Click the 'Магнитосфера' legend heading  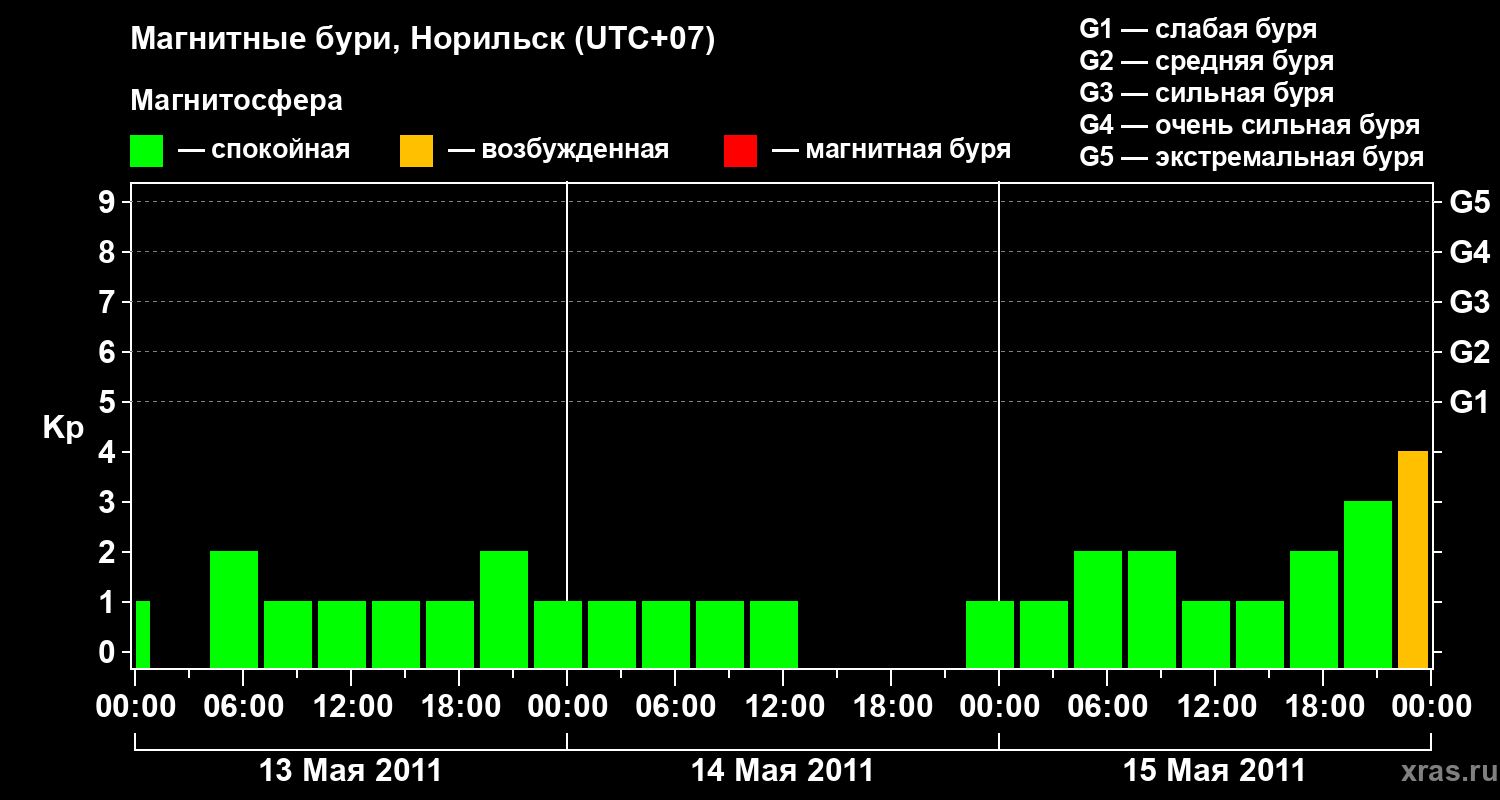[x=237, y=101]
